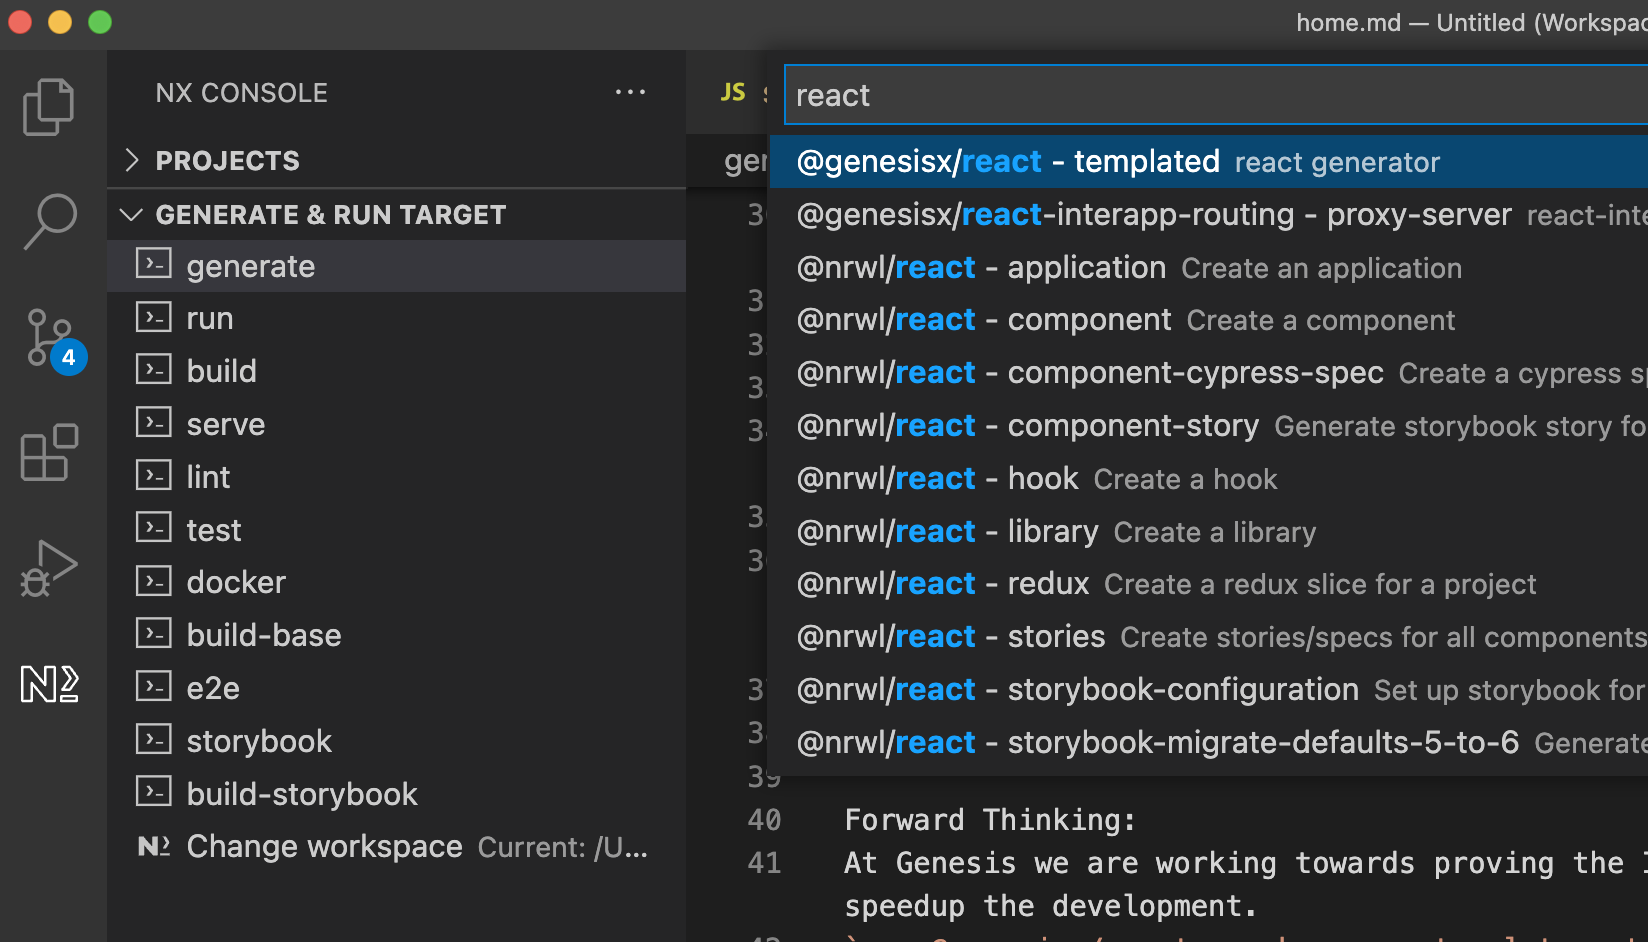Choose @genesisx/react-interapp-routing proxy-server option
Screen dimensions: 1648x942
tap(1208, 214)
